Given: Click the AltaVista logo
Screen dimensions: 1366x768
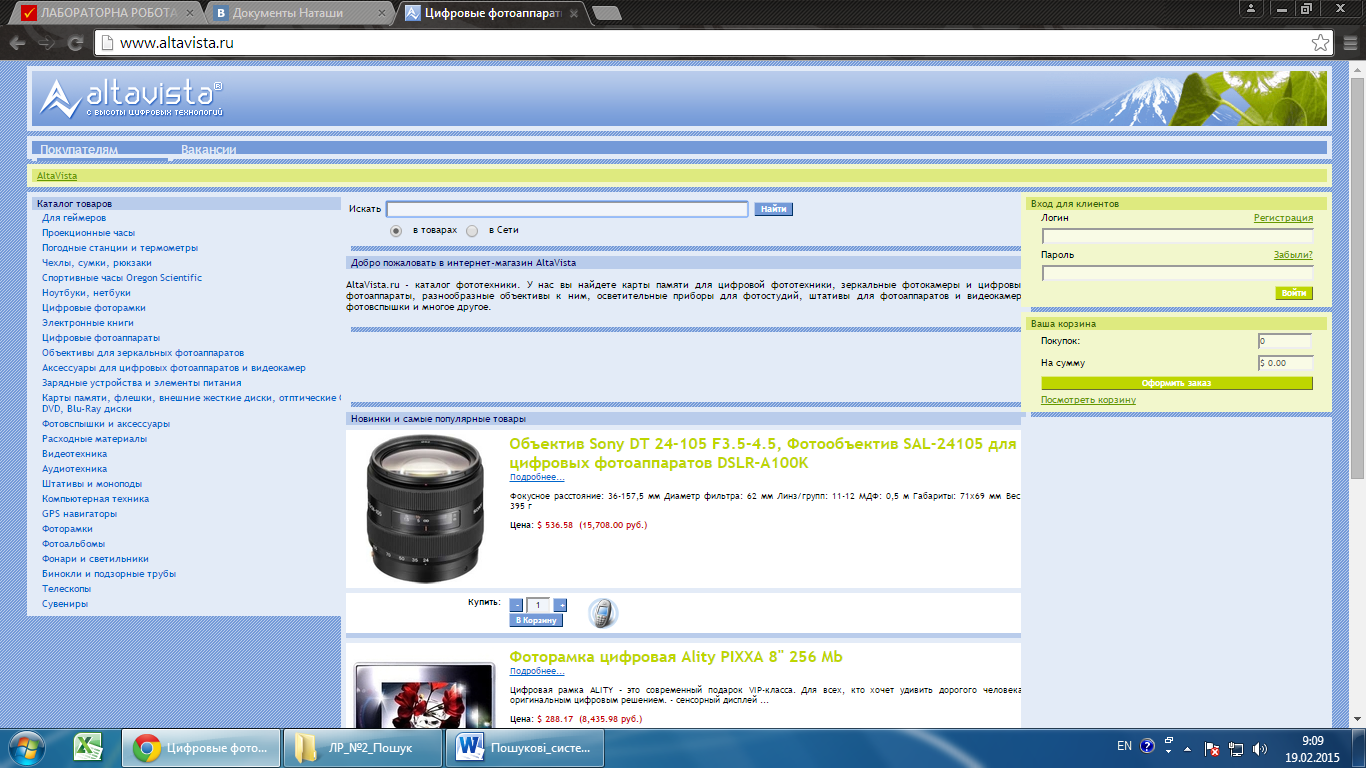Looking at the screenshot, I should (x=131, y=98).
